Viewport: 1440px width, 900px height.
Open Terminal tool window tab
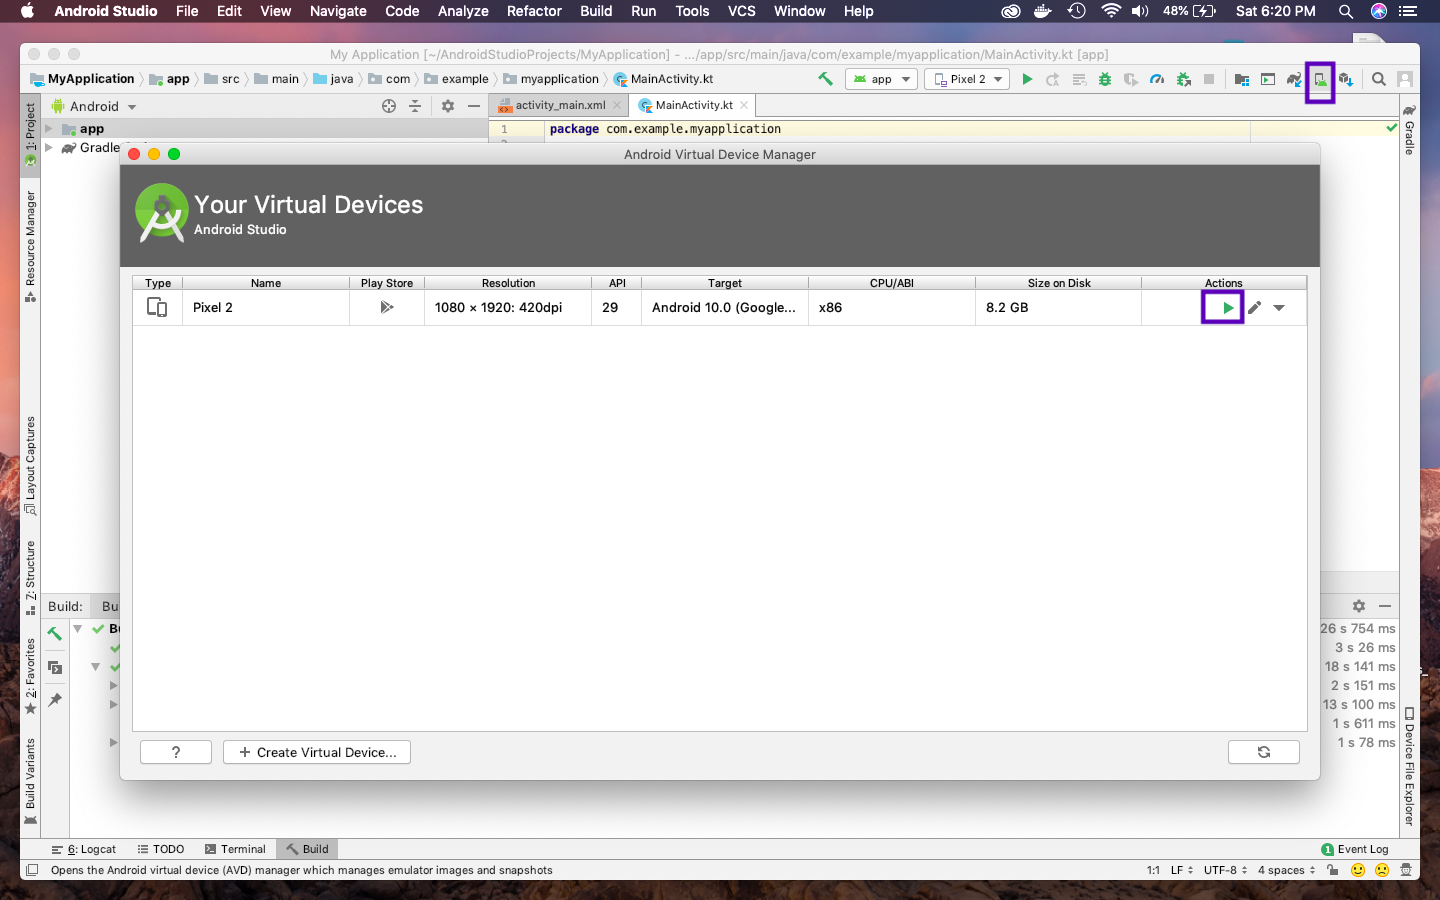pos(235,849)
